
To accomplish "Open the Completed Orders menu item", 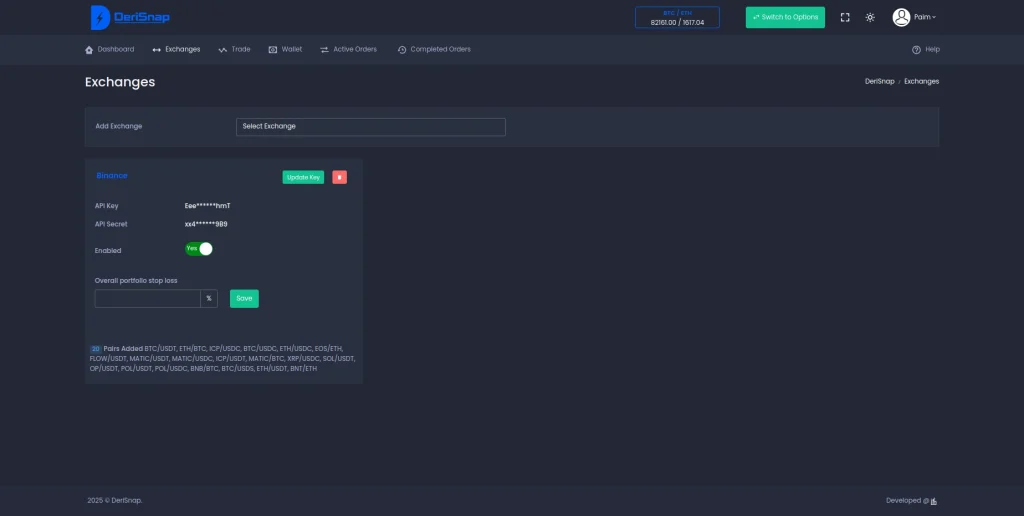I will (x=434, y=49).
